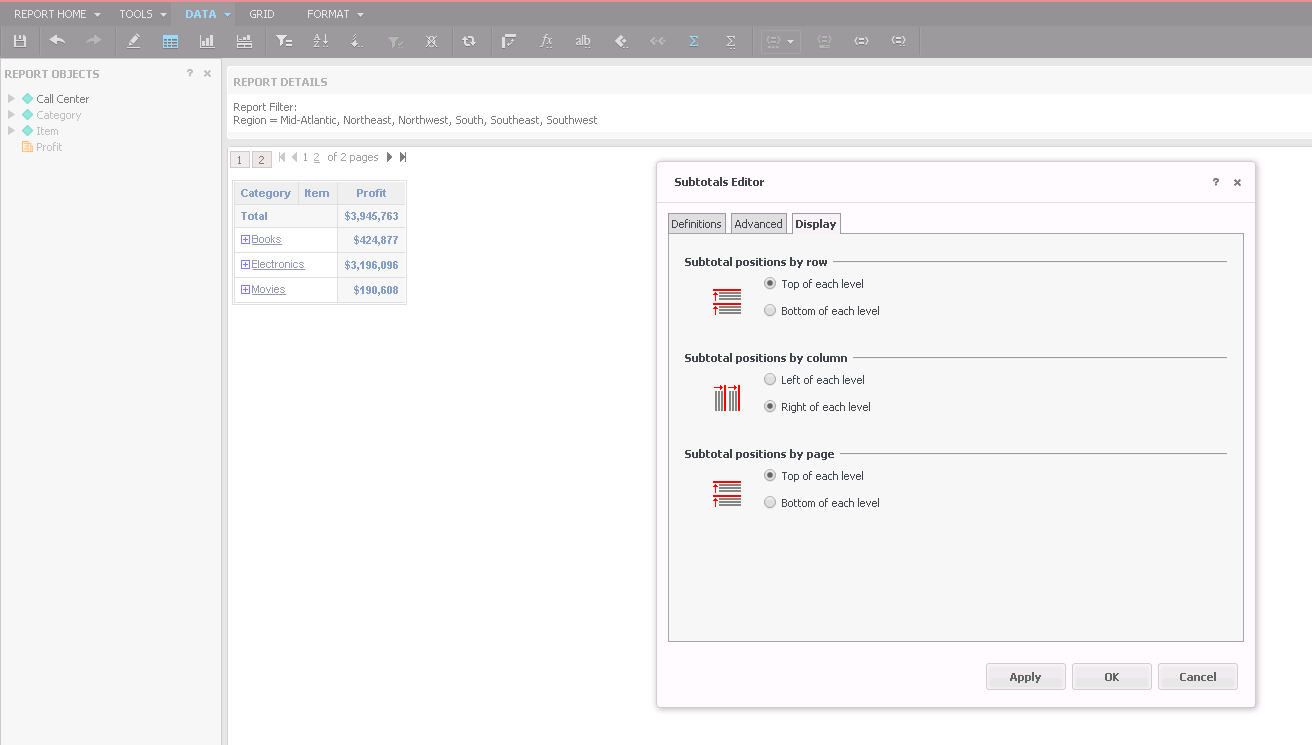Click the Refresh report icon
This screenshot has width=1312, height=745.
469,41
